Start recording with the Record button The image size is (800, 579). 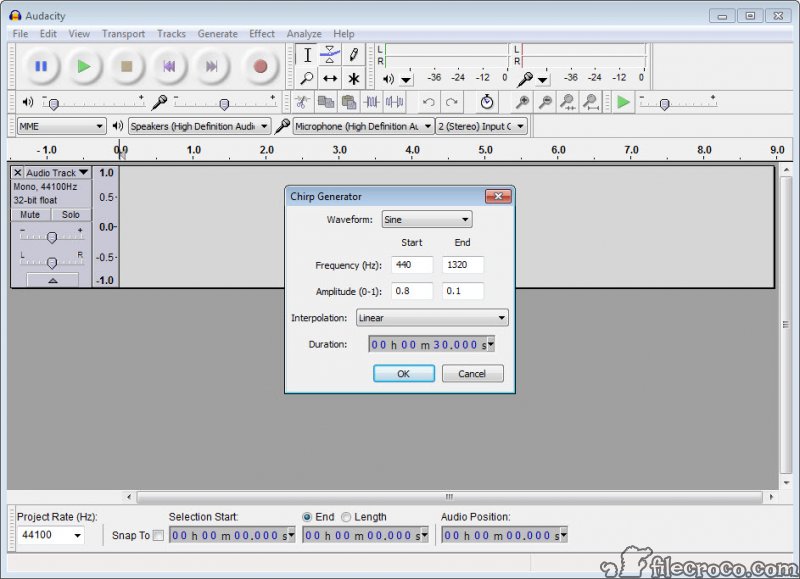260,66
